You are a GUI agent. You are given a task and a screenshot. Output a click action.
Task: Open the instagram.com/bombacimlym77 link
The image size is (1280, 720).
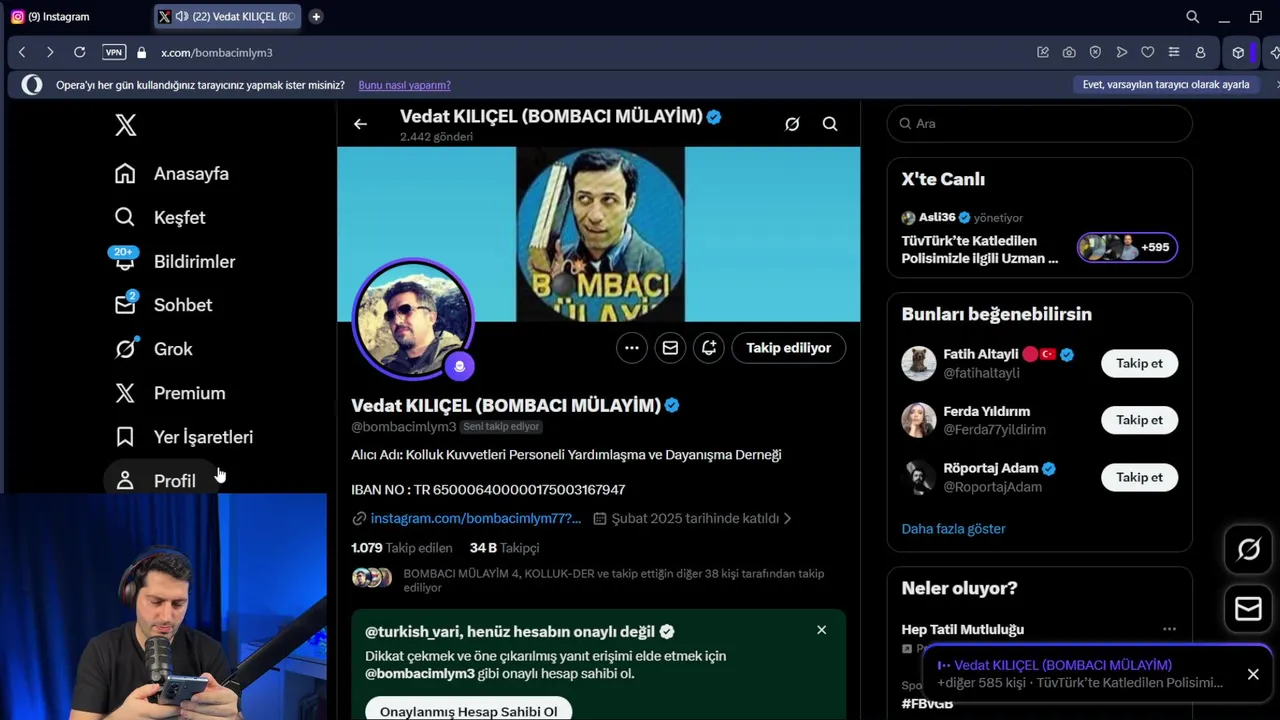click(476, 518)
